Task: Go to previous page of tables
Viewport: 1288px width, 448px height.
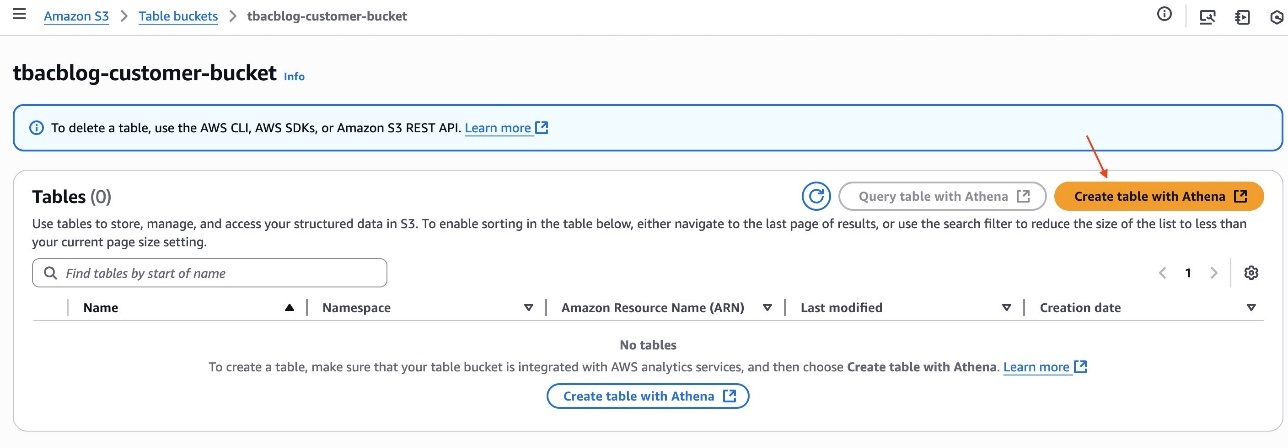Action: click(1162, 273)
